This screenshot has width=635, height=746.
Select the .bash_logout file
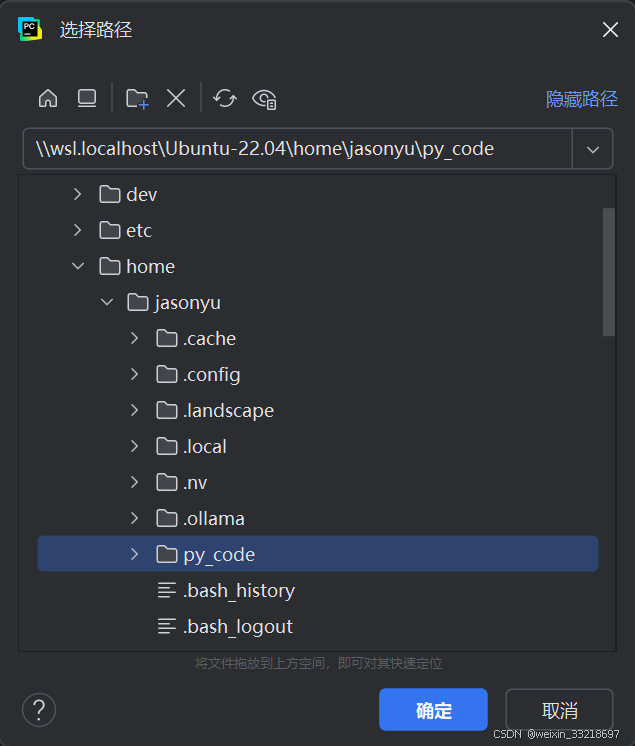click(x=318, y=626)
